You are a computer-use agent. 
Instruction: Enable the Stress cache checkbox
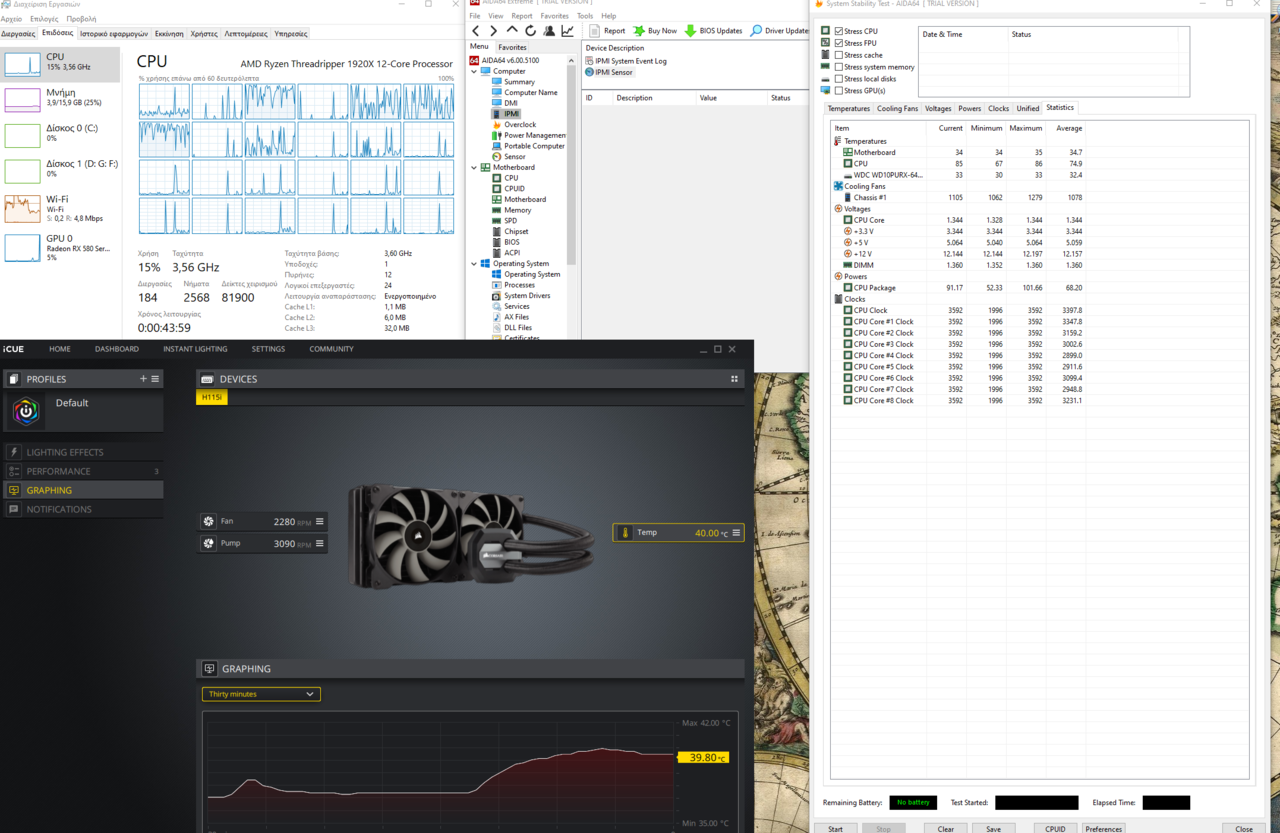(x=838, y=55)
